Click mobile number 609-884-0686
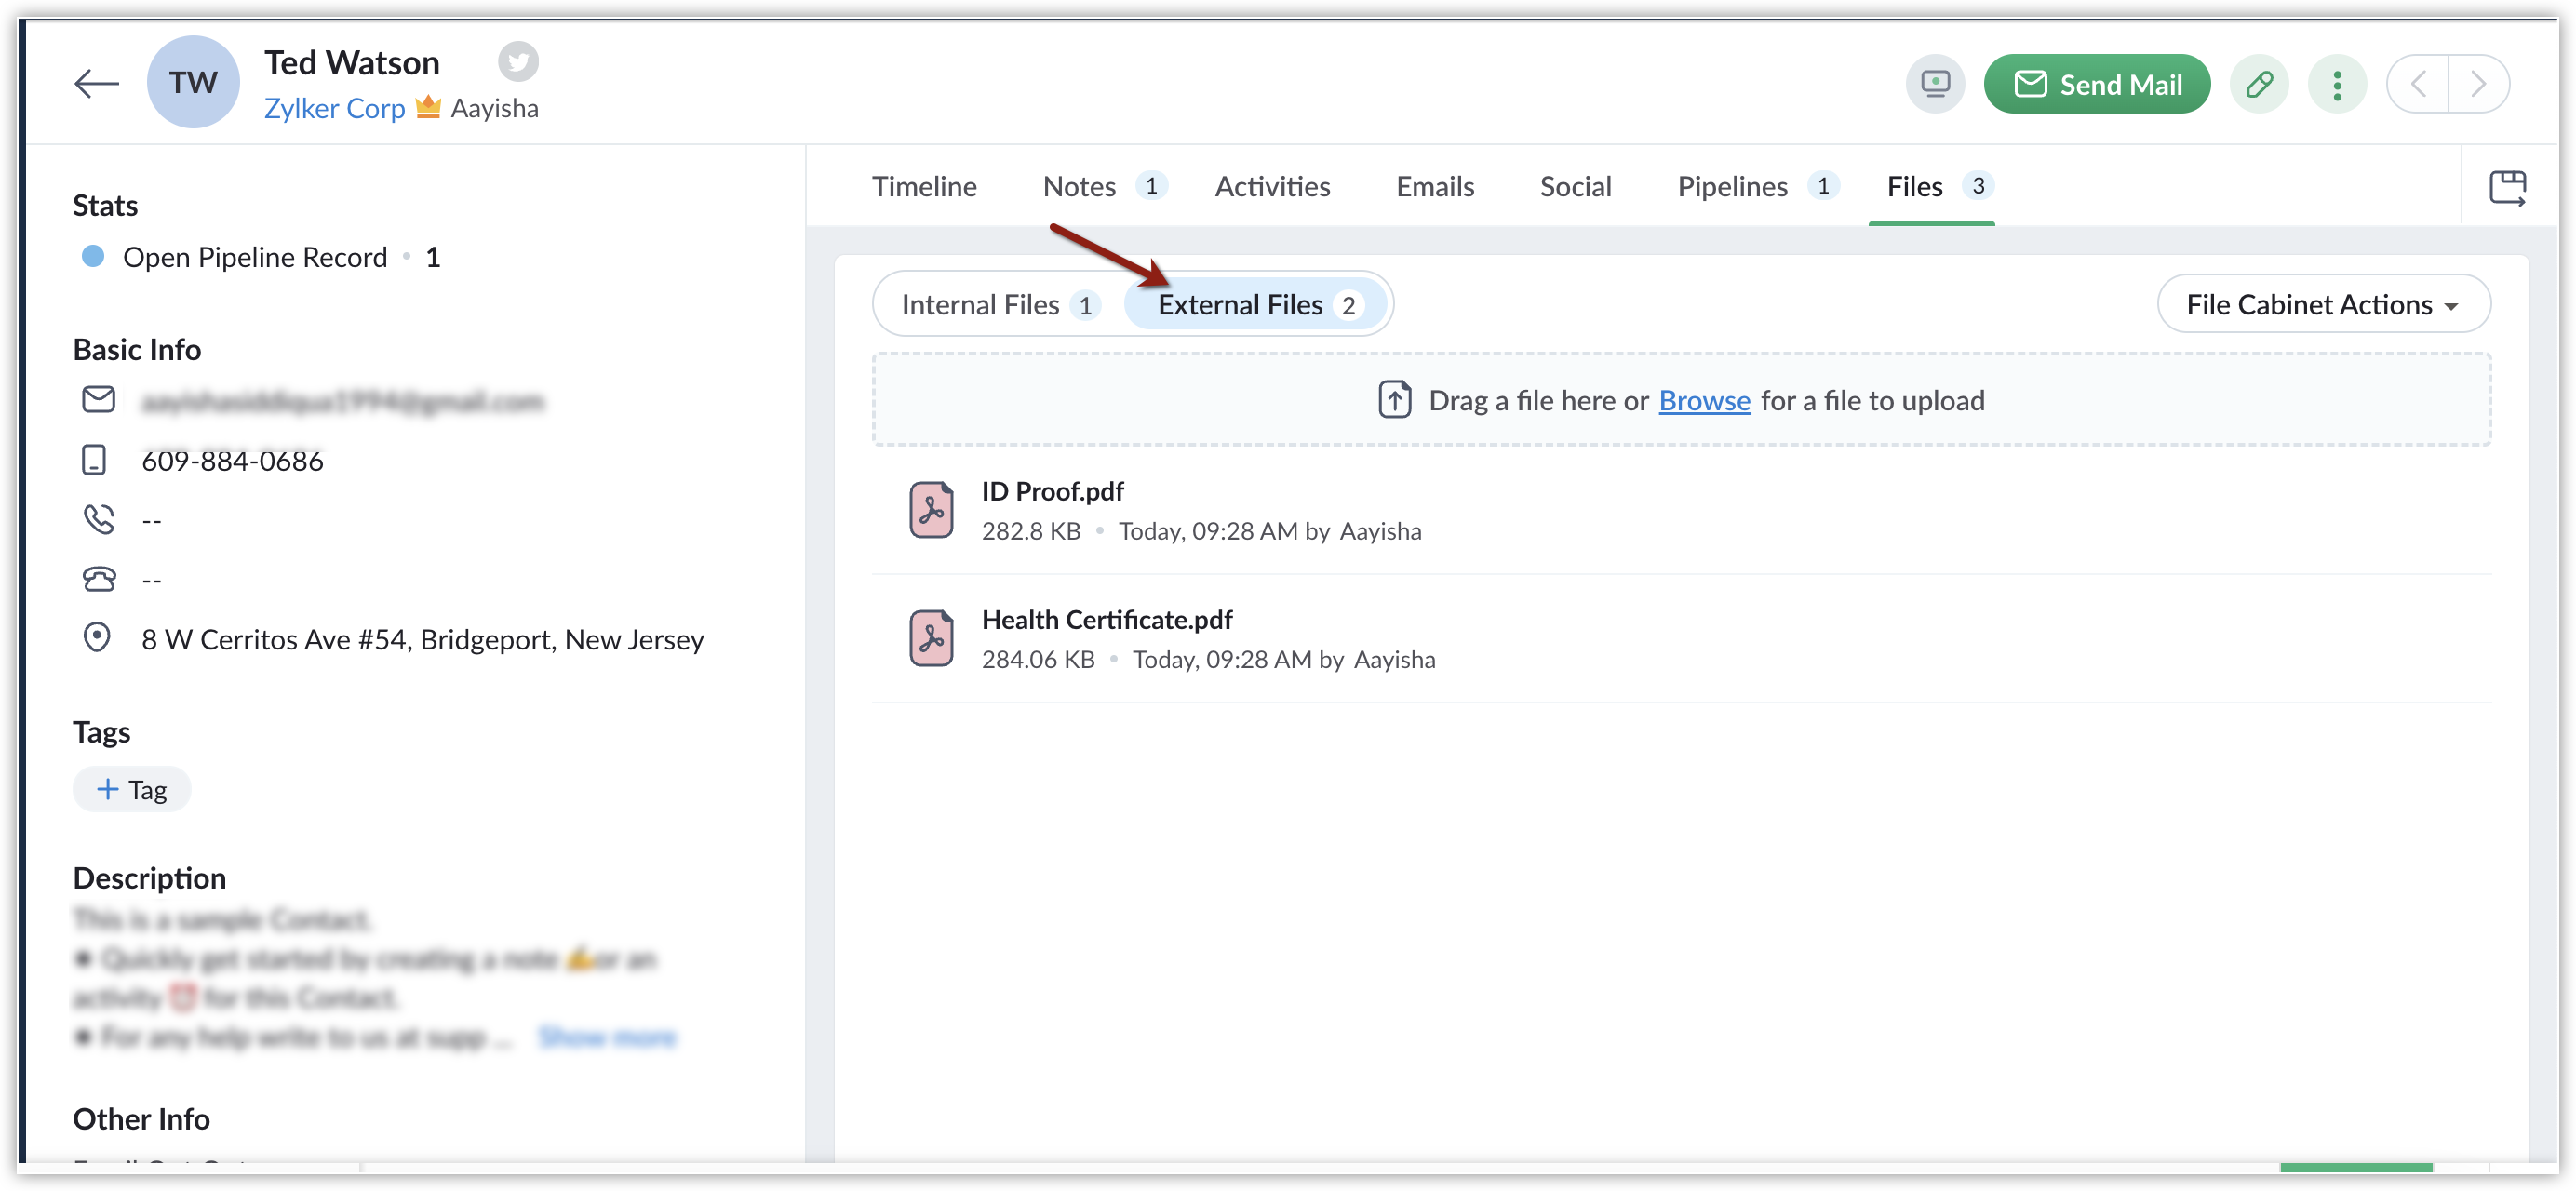The image size is (2576, 1191). (232, 461)
